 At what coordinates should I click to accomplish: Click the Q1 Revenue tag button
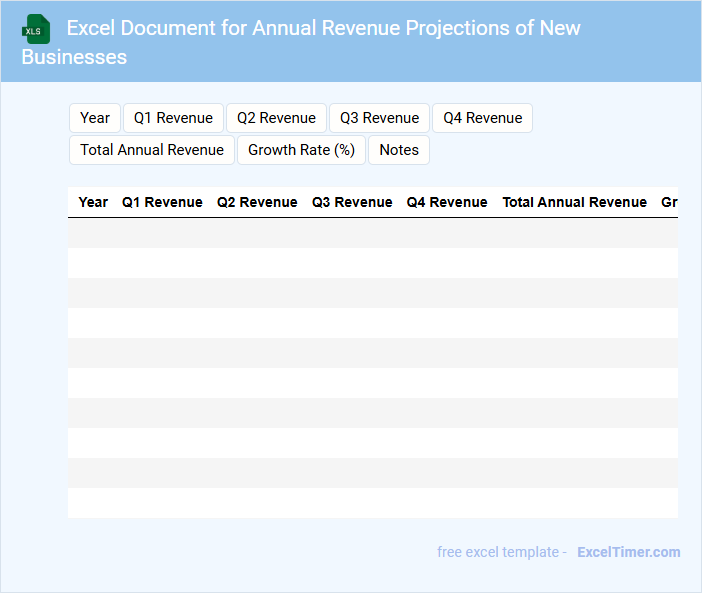[174, 118]
